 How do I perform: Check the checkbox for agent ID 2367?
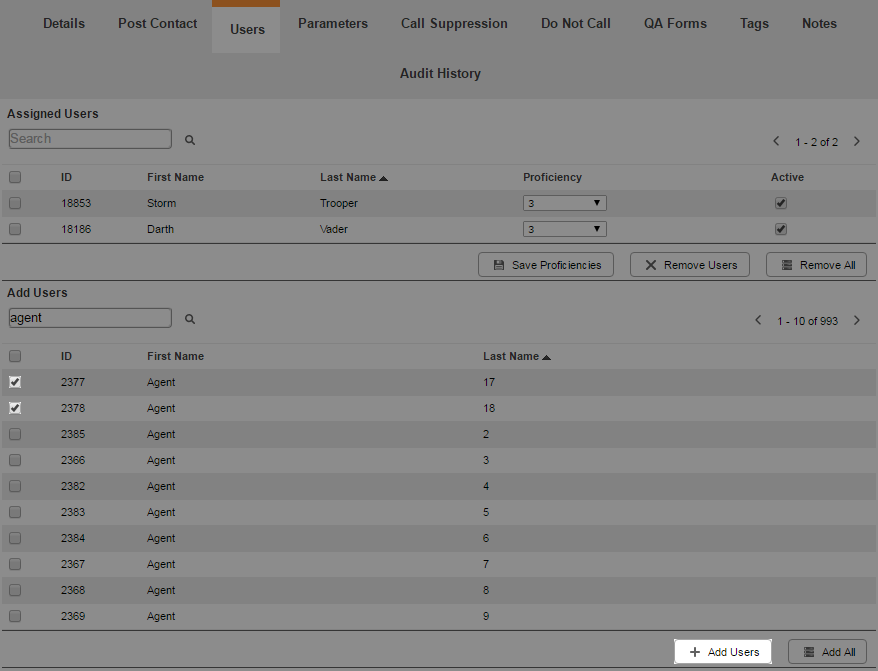(15, 564)
